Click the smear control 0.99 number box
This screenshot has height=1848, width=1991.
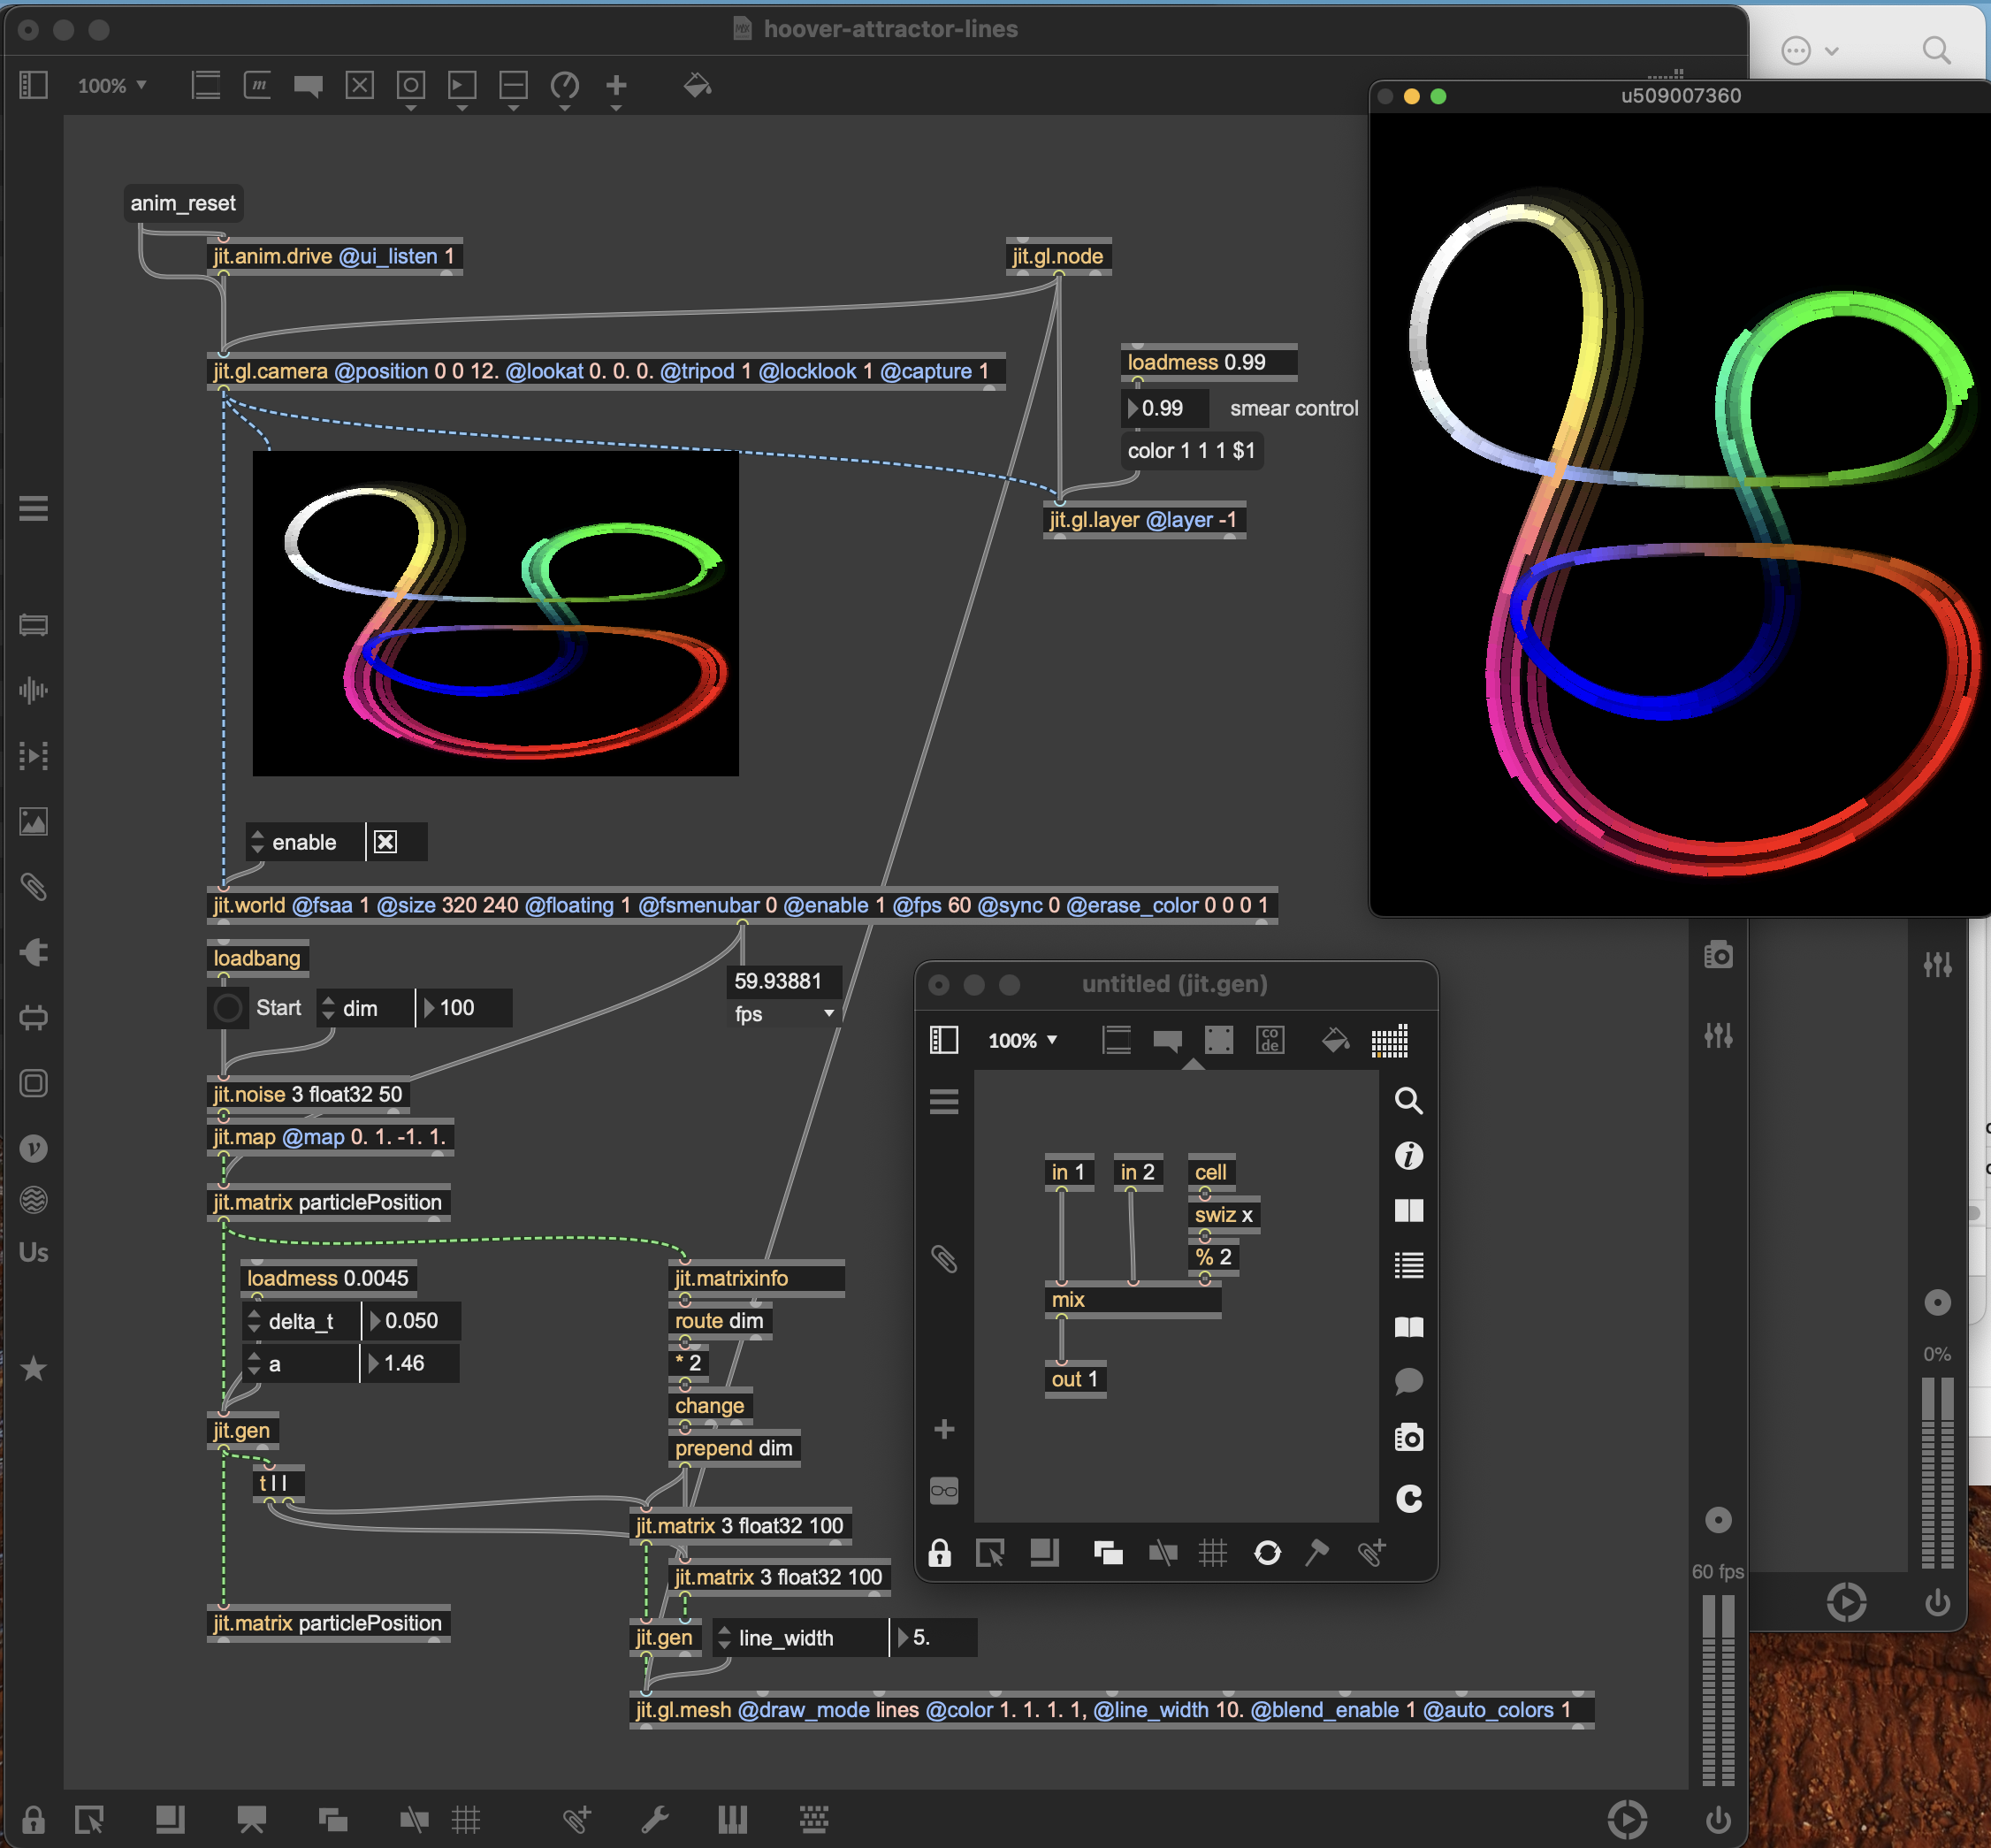click(x=1165, y=408)
